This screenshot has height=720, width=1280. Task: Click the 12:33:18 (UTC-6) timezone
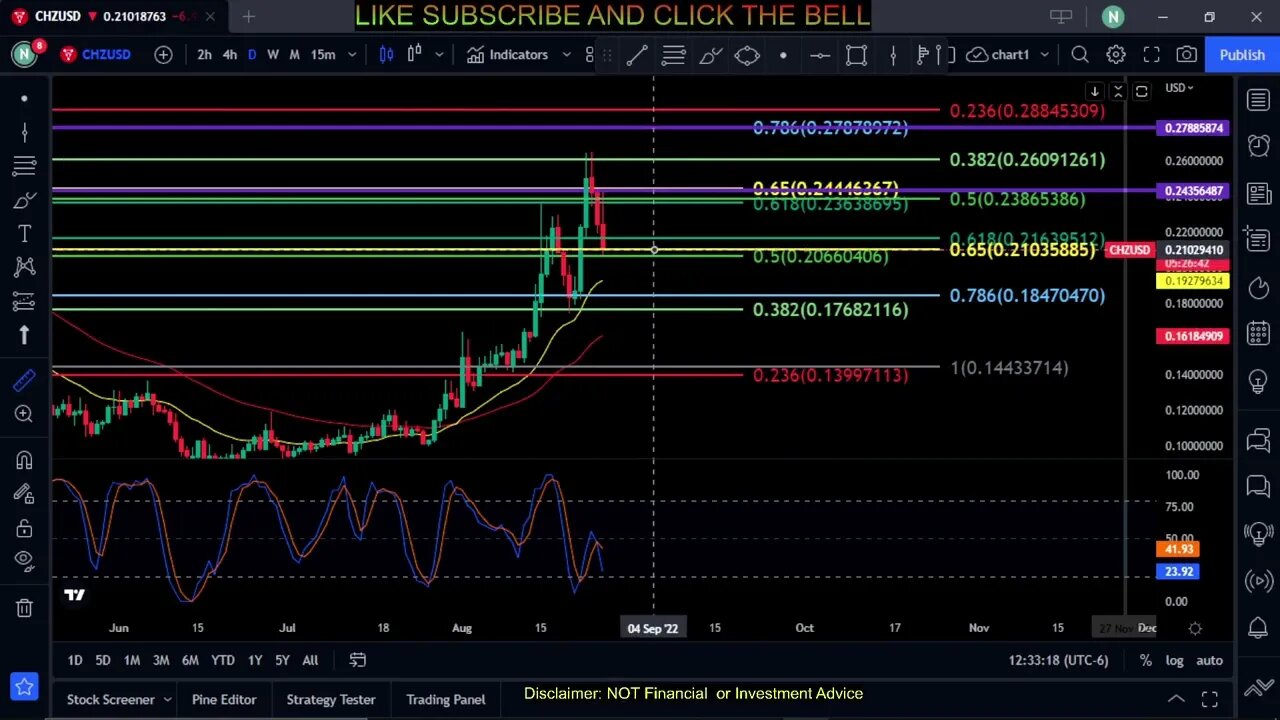coord(1059,660)
